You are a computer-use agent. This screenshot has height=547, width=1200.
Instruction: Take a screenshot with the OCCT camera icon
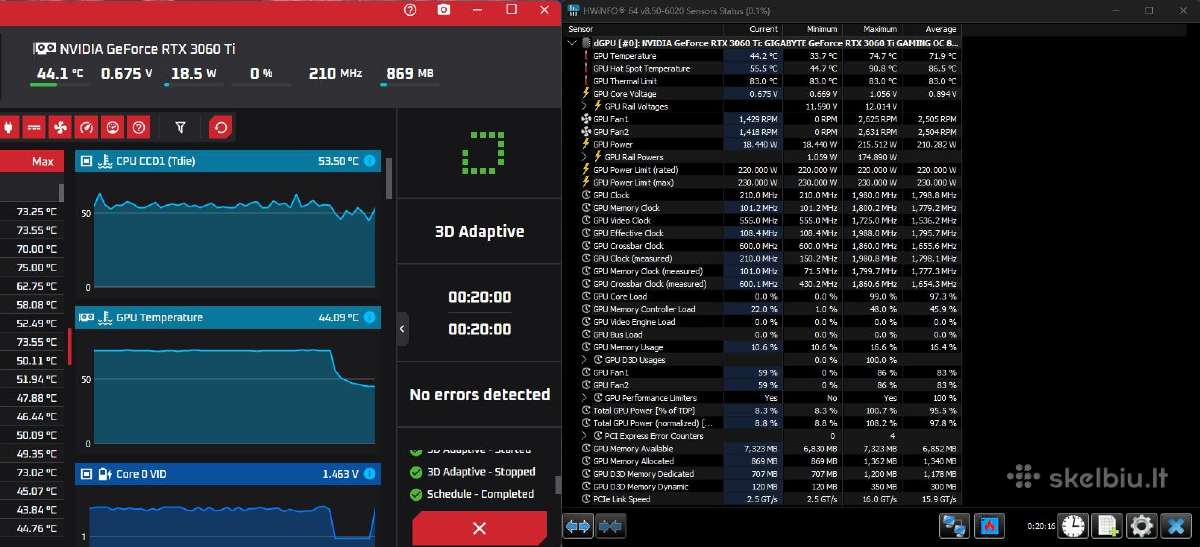(x=444, y=10)
